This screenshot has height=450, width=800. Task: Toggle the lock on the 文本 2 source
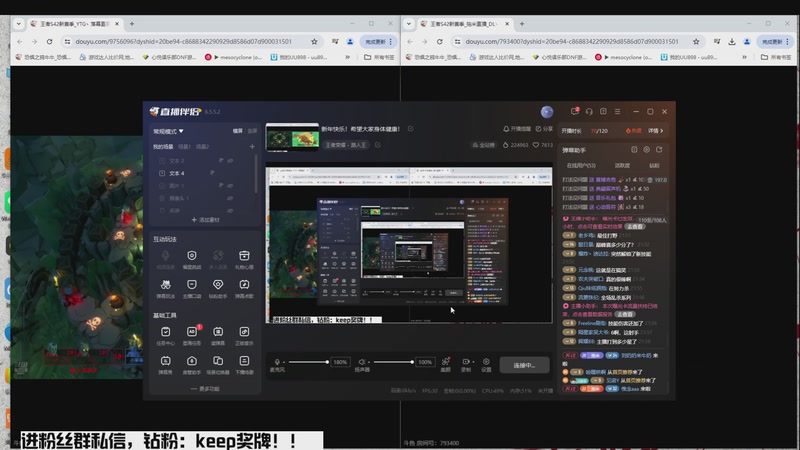[x=221, y=161]
